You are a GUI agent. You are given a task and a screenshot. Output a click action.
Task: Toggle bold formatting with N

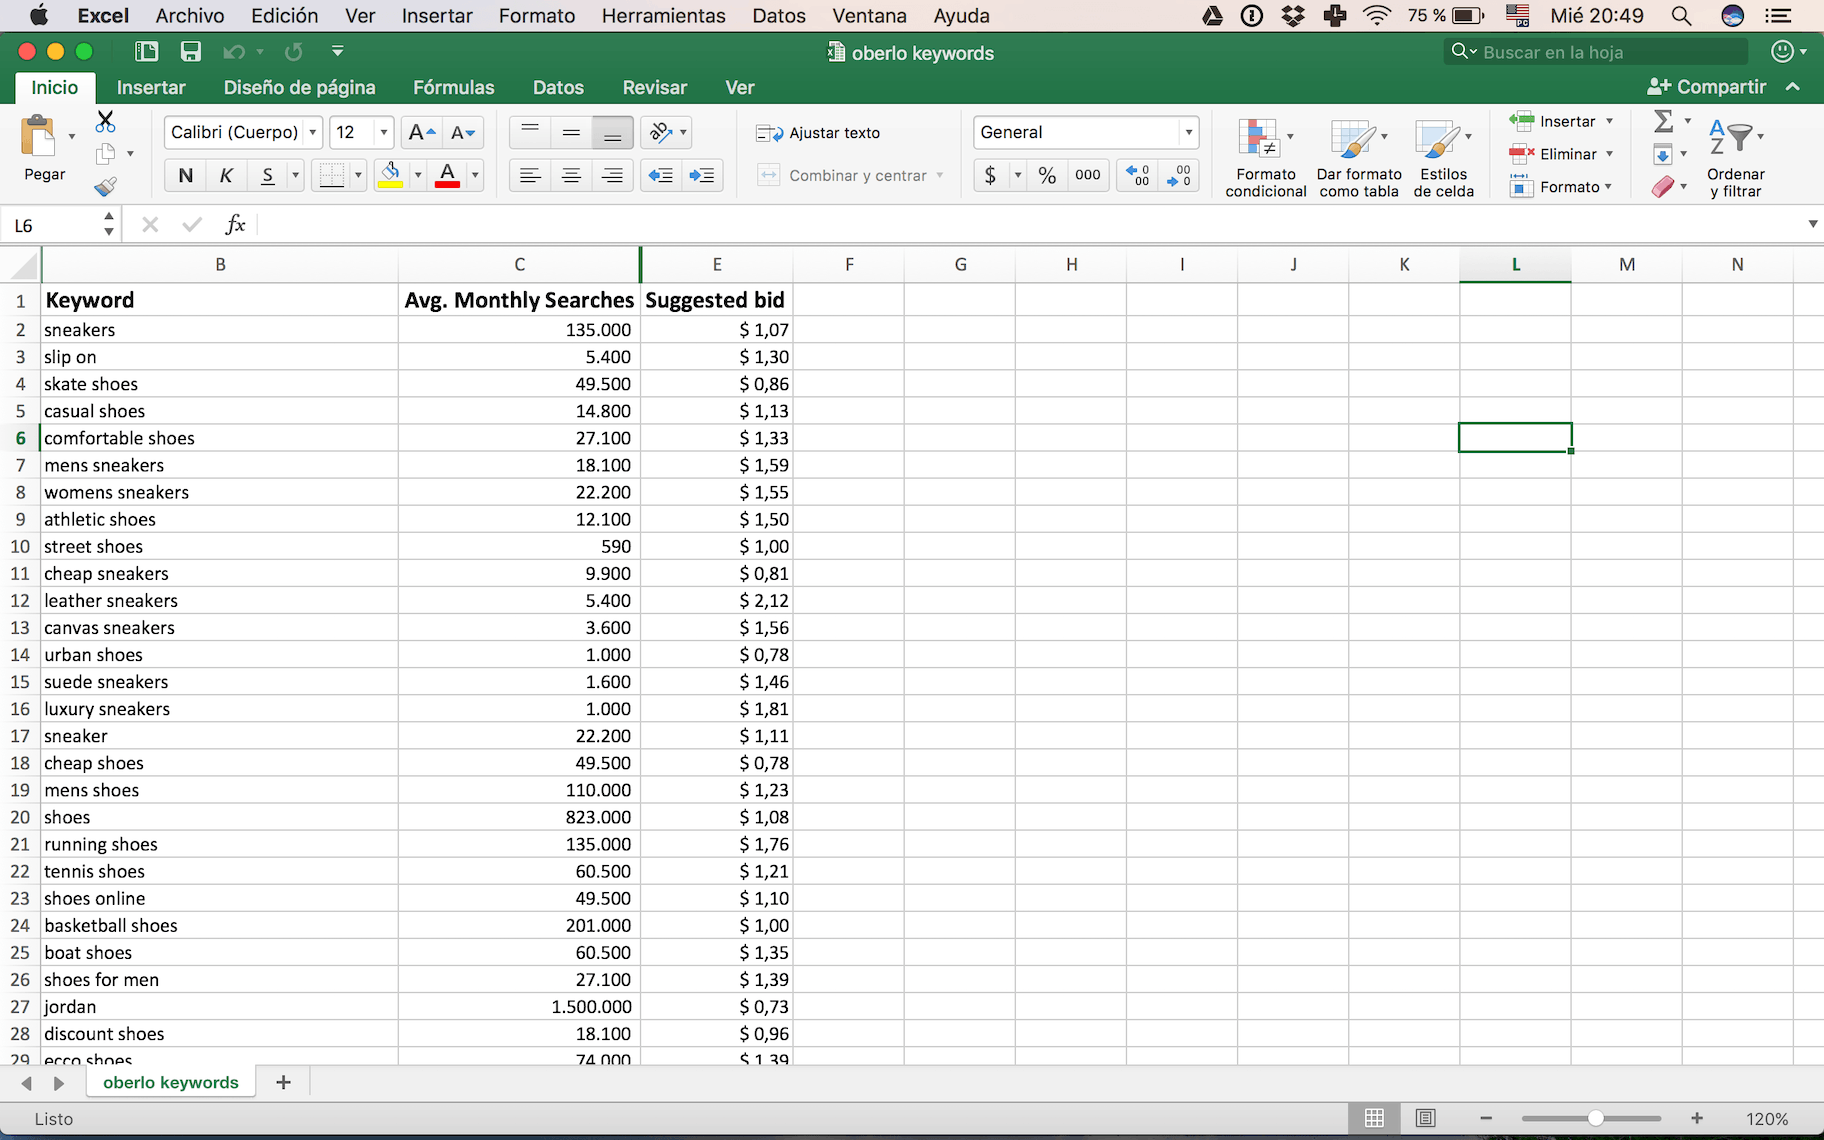[x=184, y=175]
